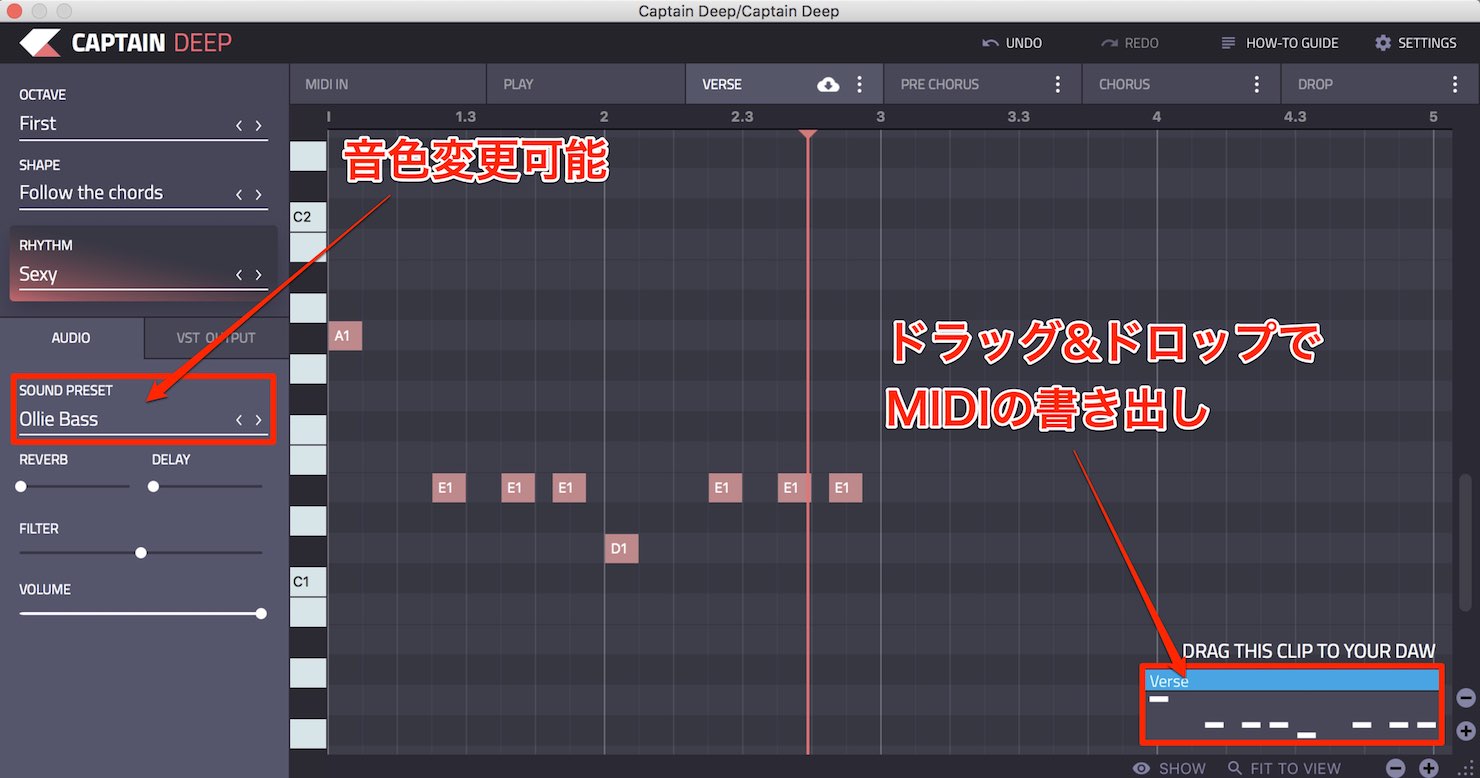Select next Shape with right arrow
Screen dimensions: 1480x778
259,194
